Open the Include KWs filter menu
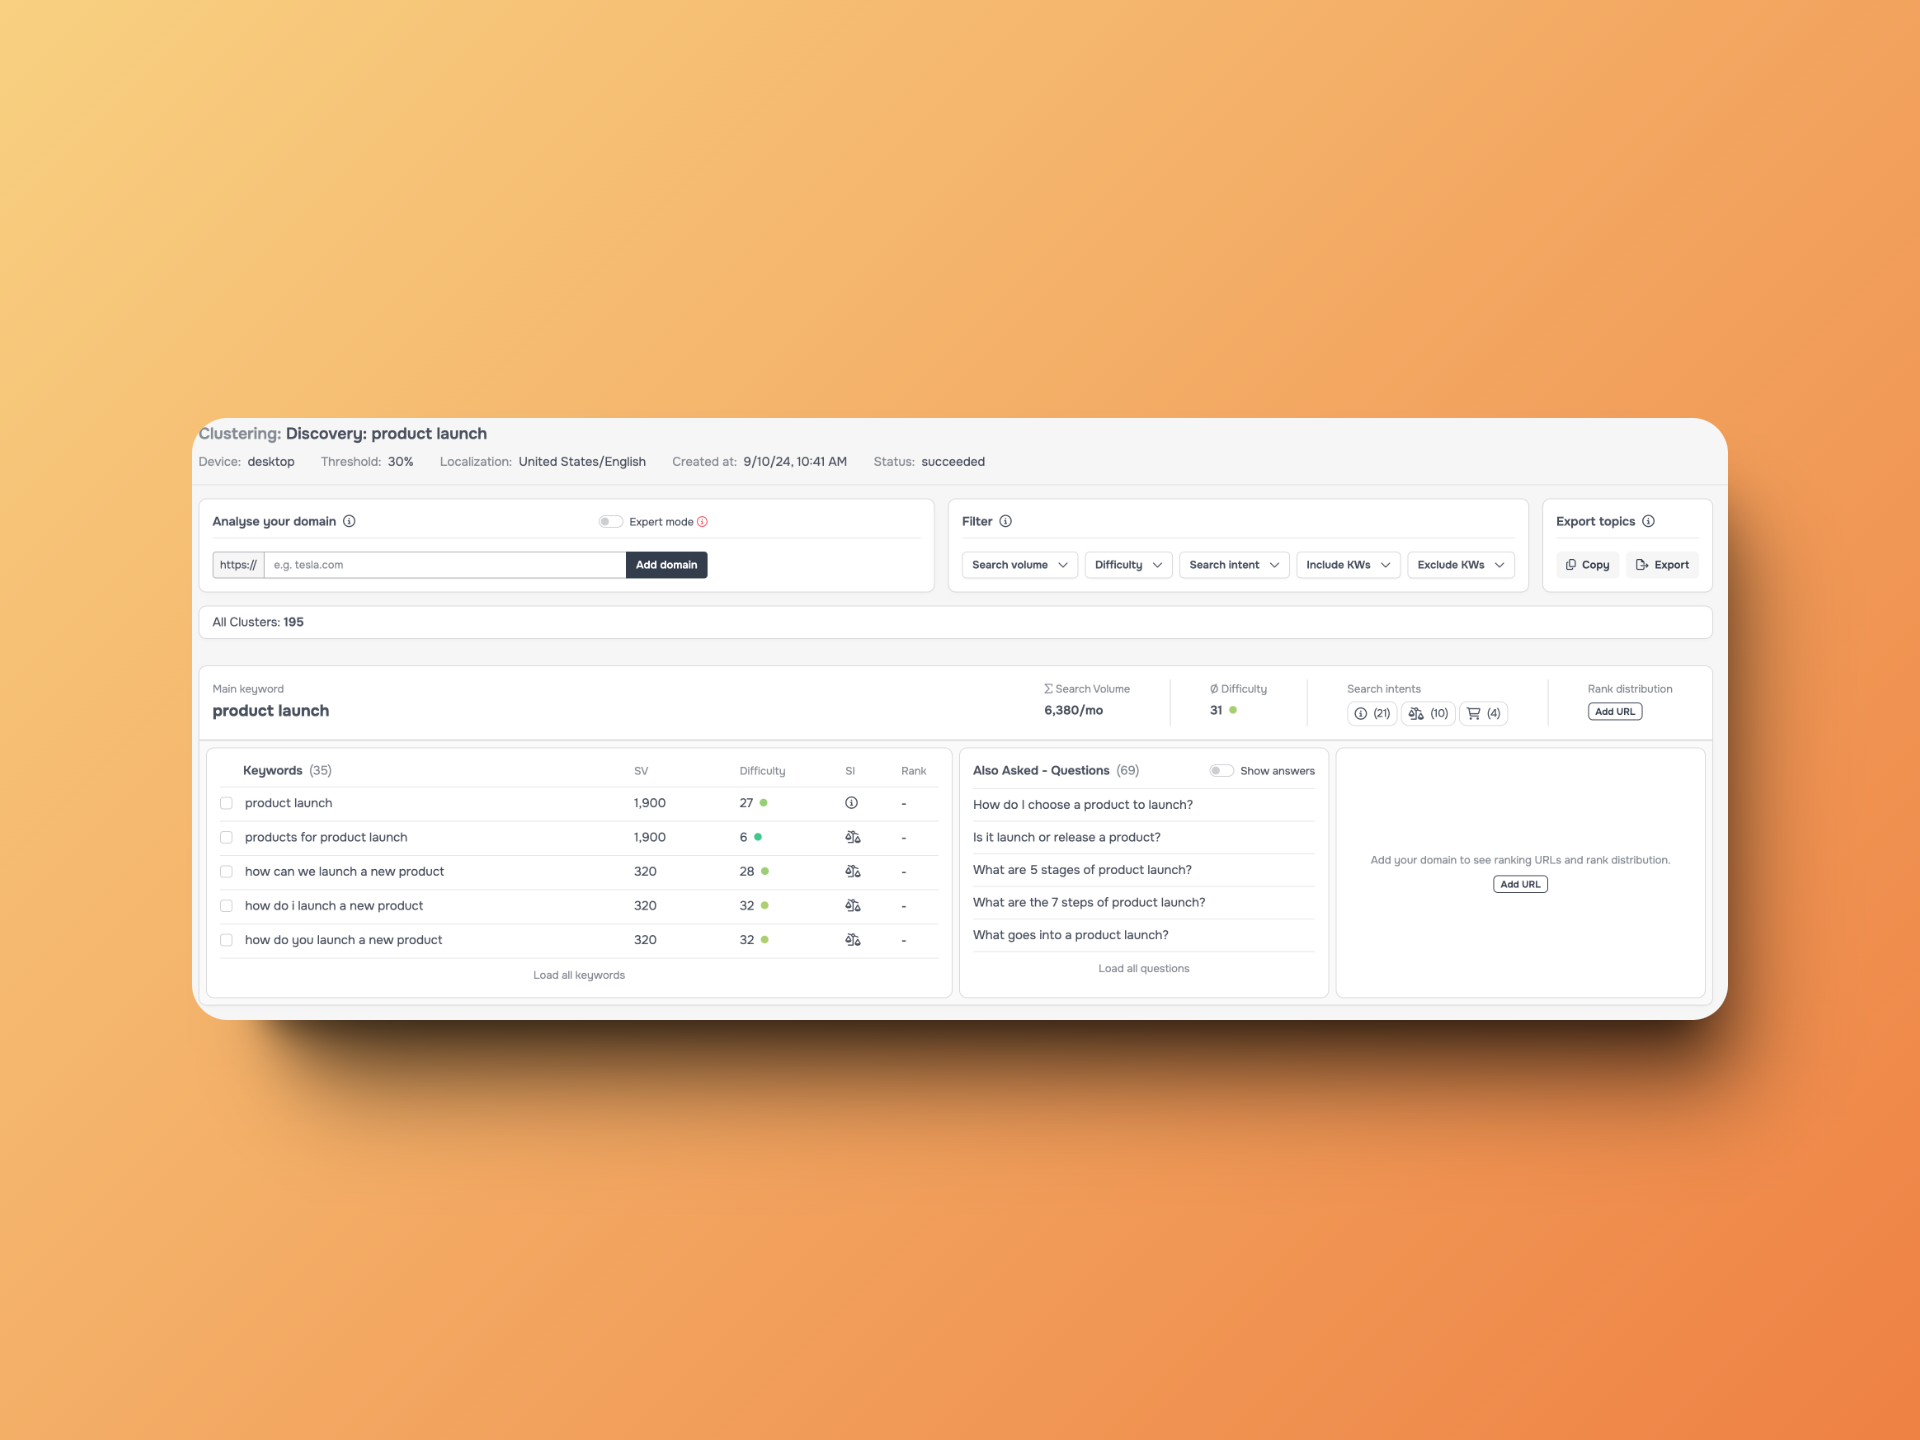 pyautogui.click(x=1347, y=564)
